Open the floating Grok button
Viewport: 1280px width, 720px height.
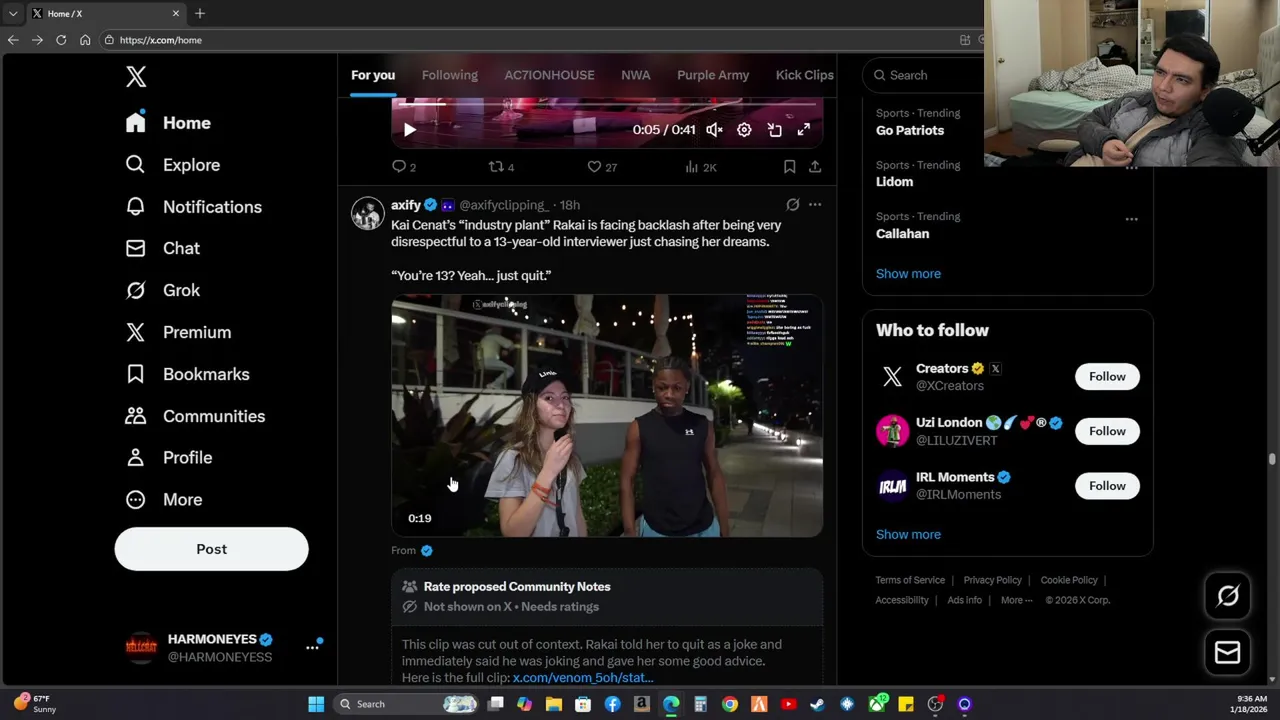(x=1228, y=596)
